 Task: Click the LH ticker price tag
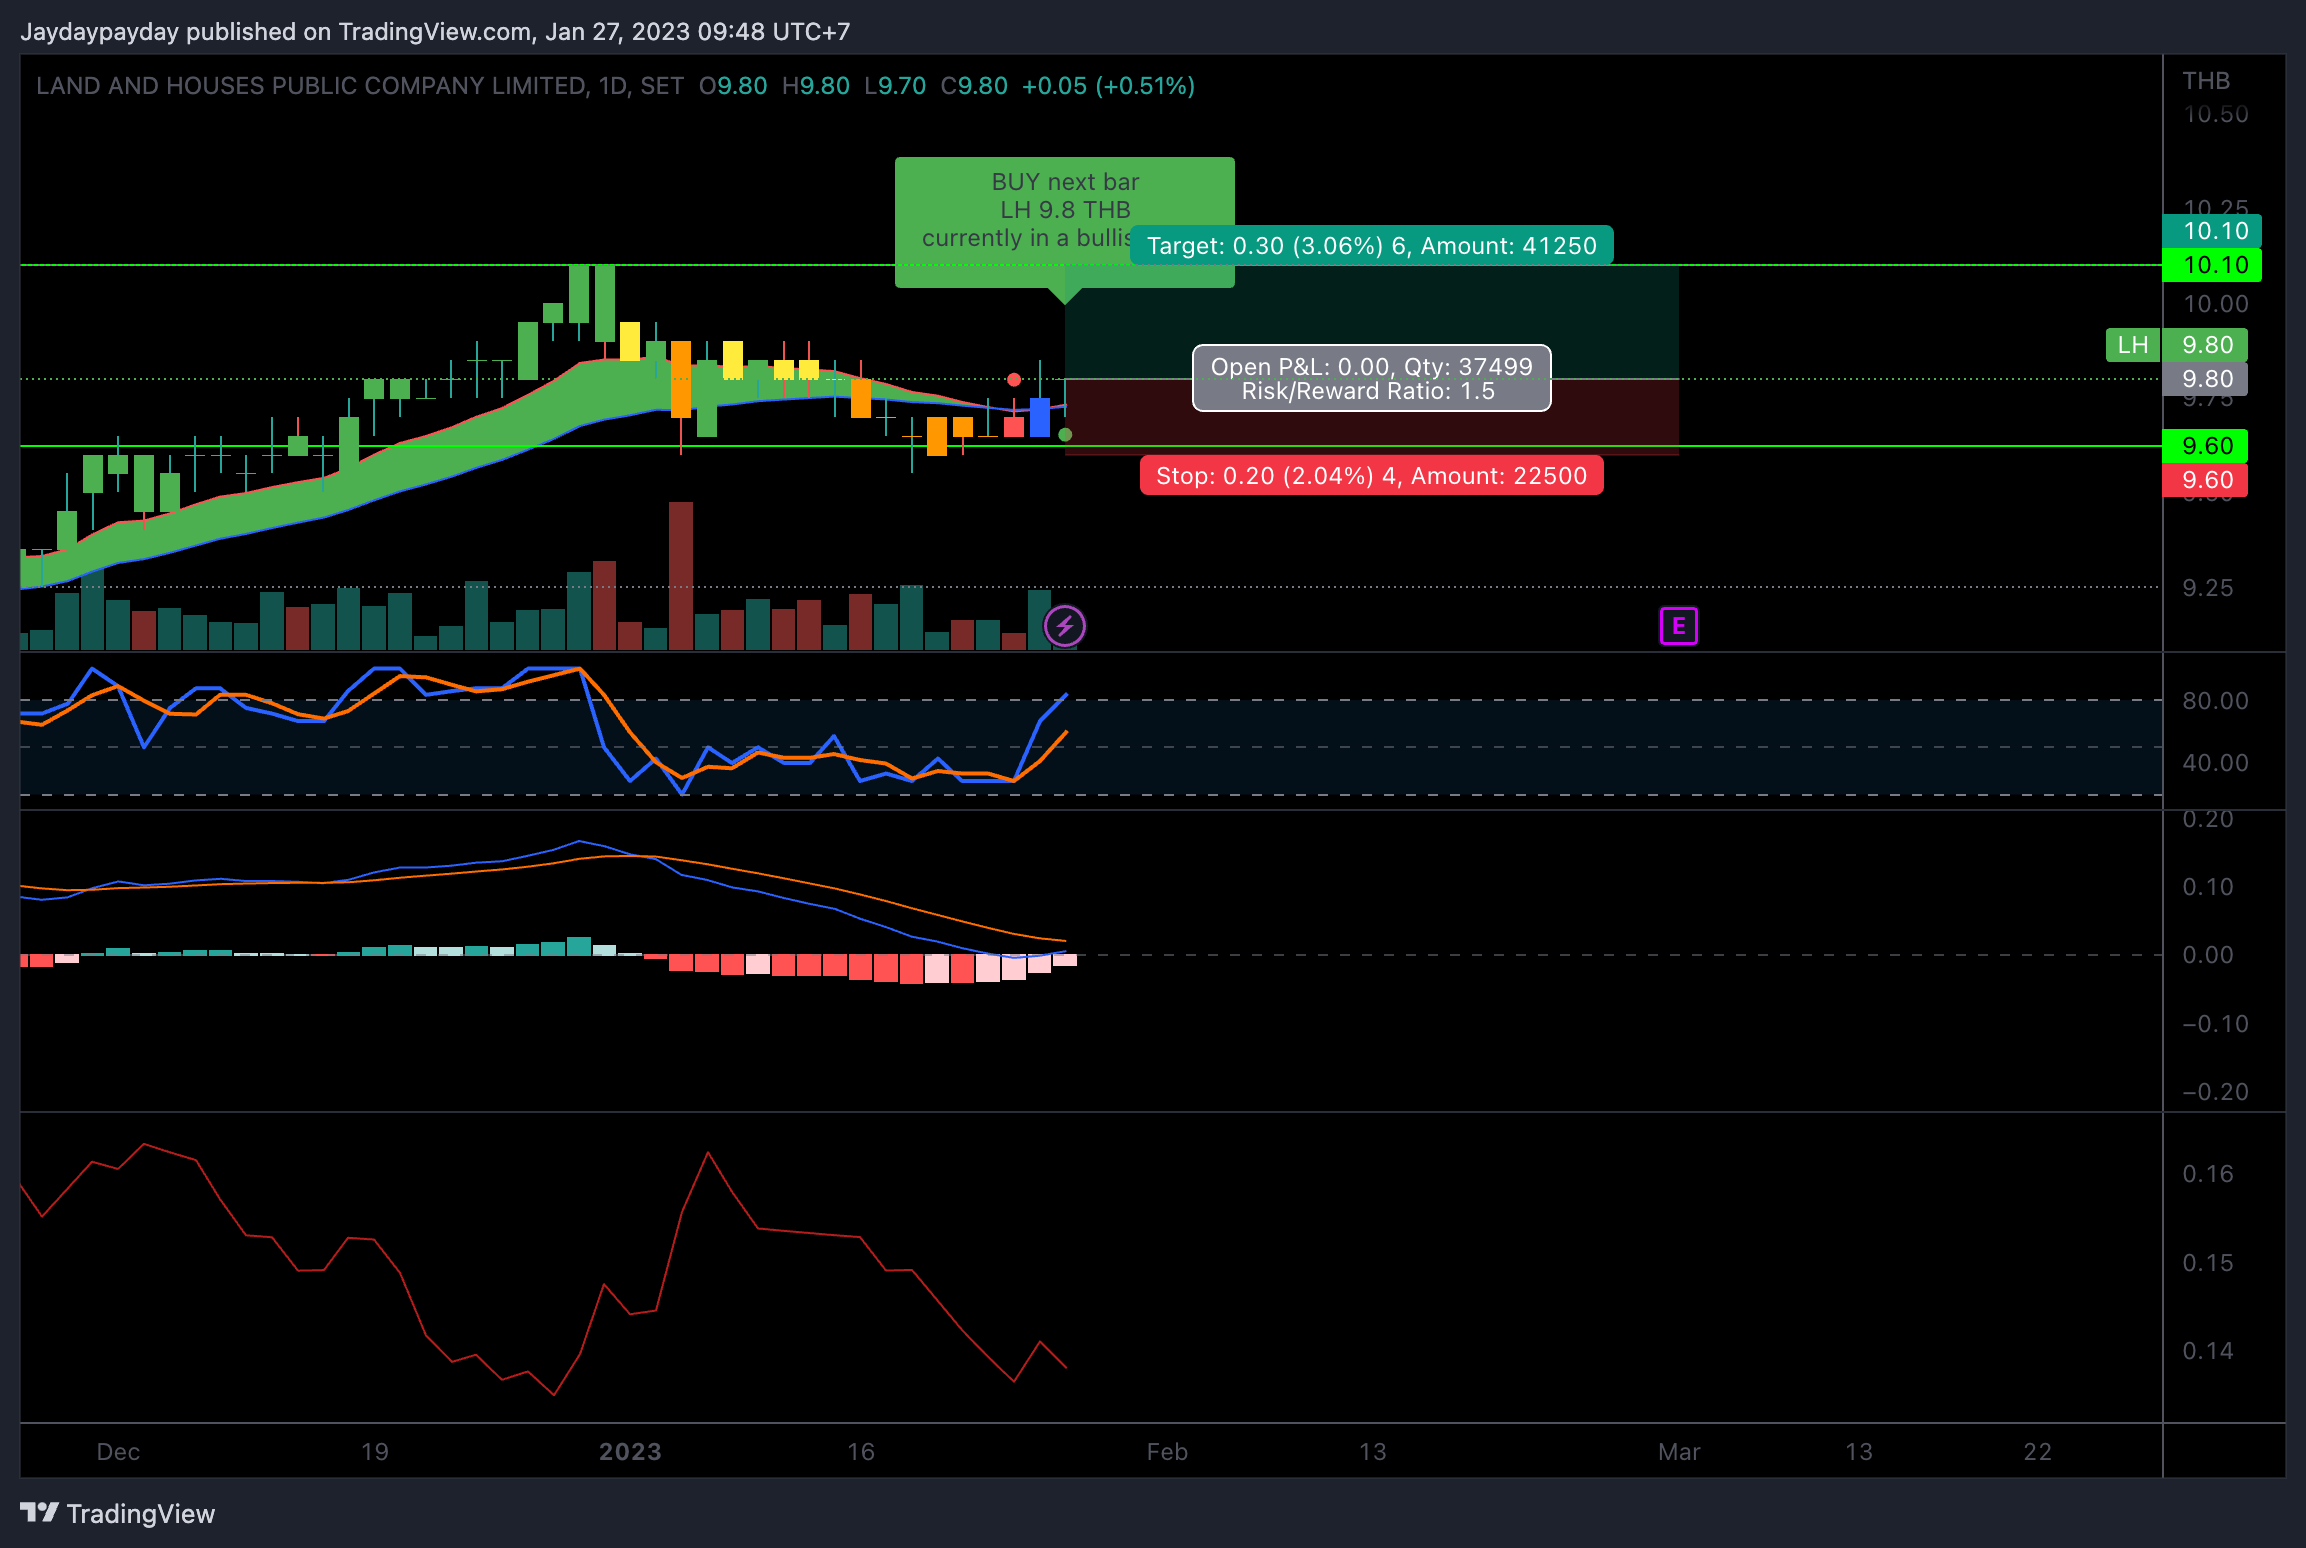pos(2132,345)
